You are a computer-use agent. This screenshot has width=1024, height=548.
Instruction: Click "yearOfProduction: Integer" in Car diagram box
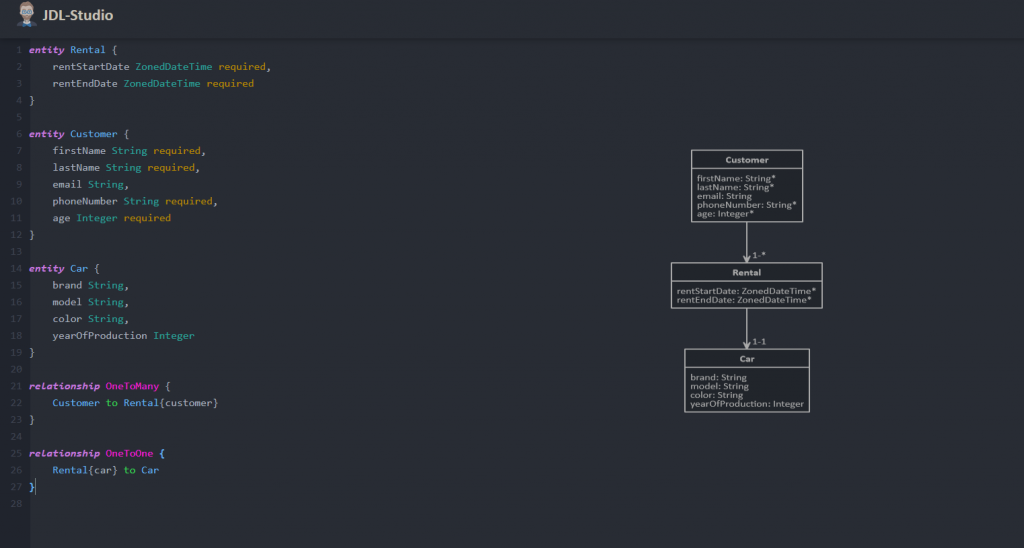747,404
